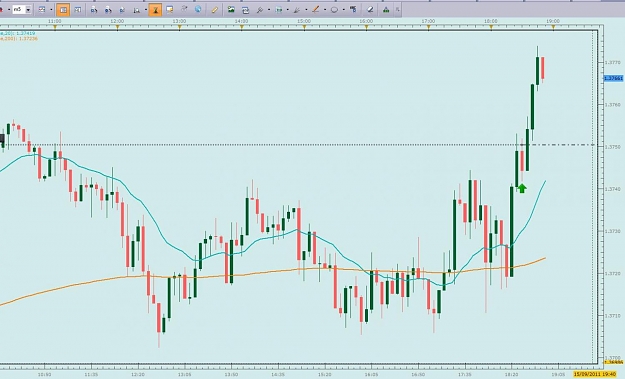The height and width of the screenshot is (379, 625).
Task: Click the green indicator icon after magnifier
Action: (279, 10)
